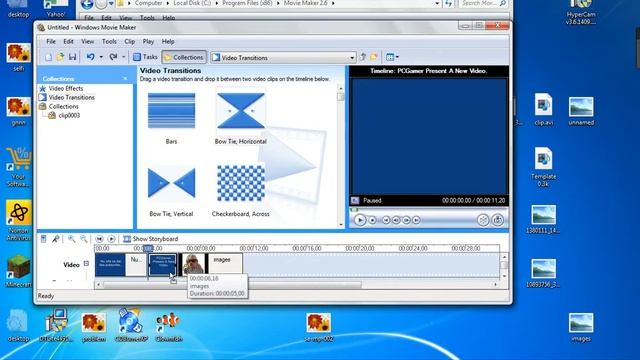Create a new project via toolbar icon

49,57
